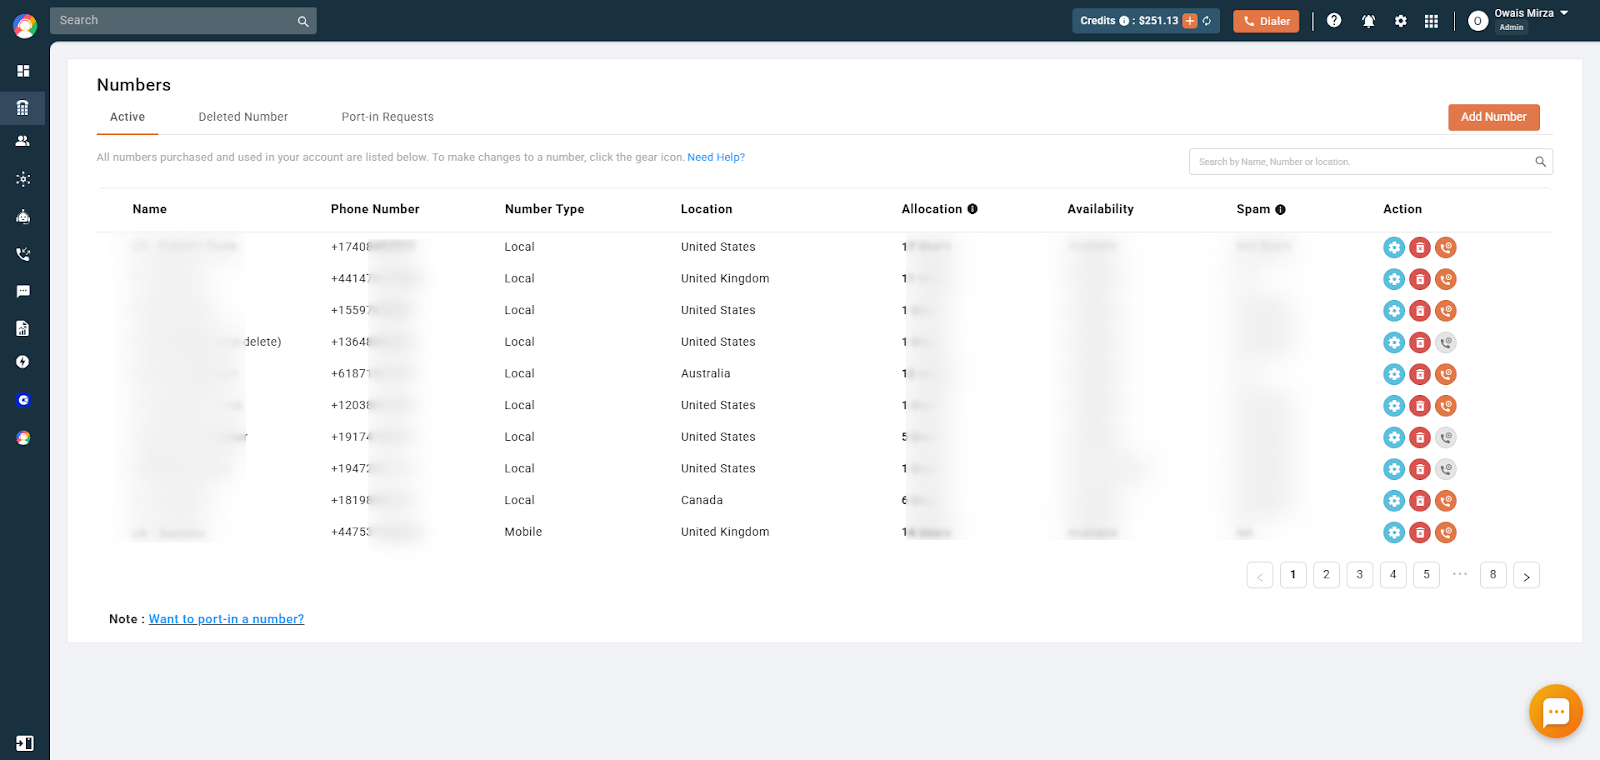1600x760 pixels.
Task: Open the live chat bubble widget
Action: coord(1556,711)
